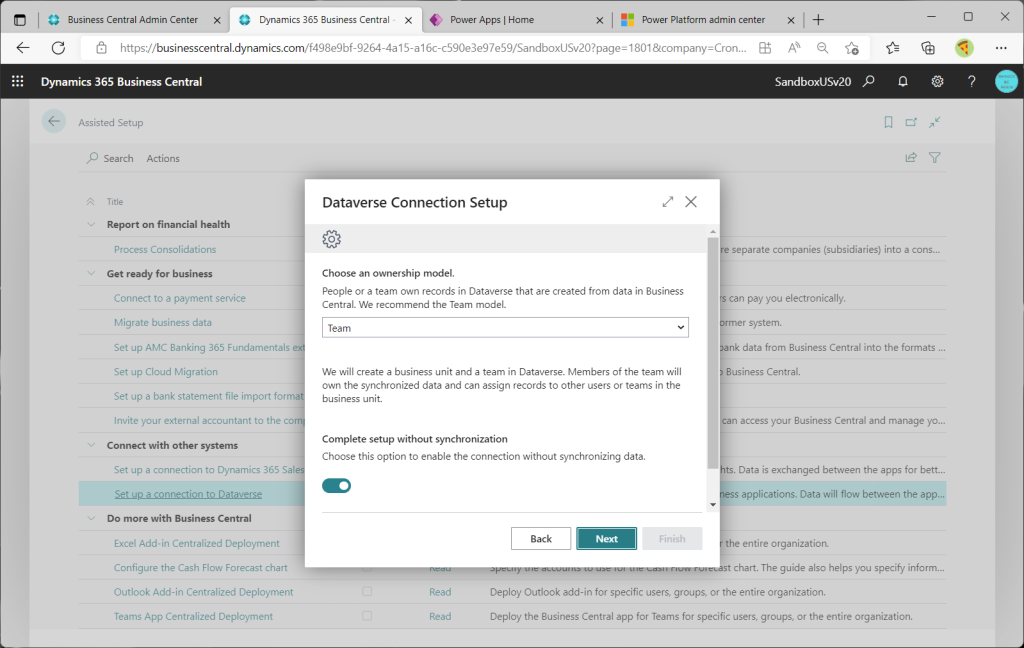The height and width of the screenshot is (648, 1024).
Task: Click the gear icon in the dialog
Action: [332, 239]
